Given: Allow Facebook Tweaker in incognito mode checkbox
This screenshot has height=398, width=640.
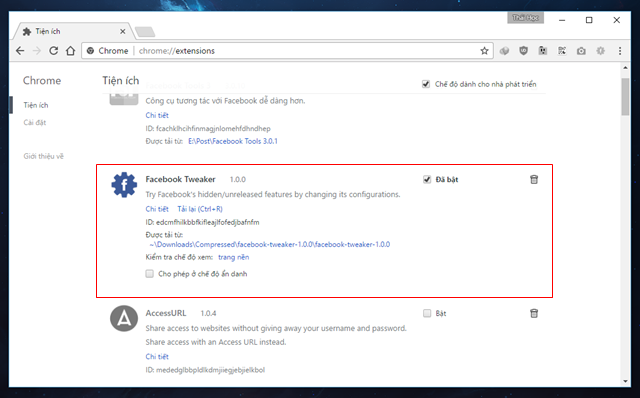Looking at the screenshot, I should click(150, 273).
